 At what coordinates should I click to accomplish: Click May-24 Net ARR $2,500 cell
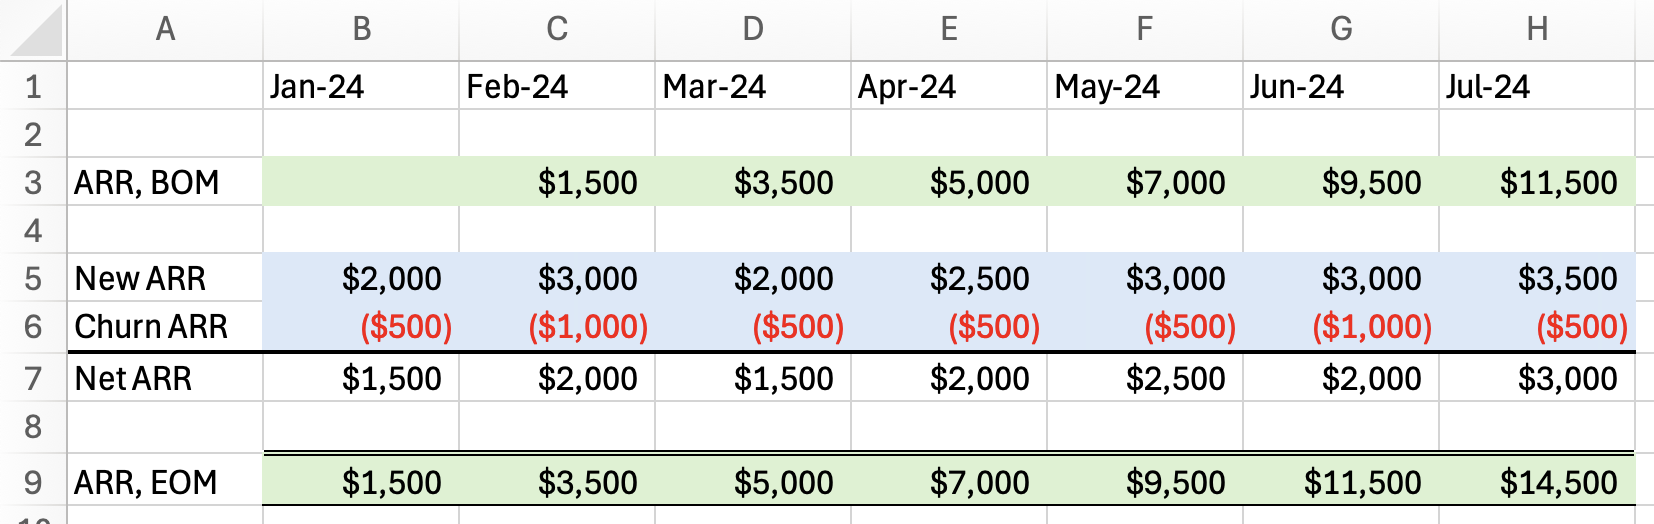click(x=1145, y=378)
